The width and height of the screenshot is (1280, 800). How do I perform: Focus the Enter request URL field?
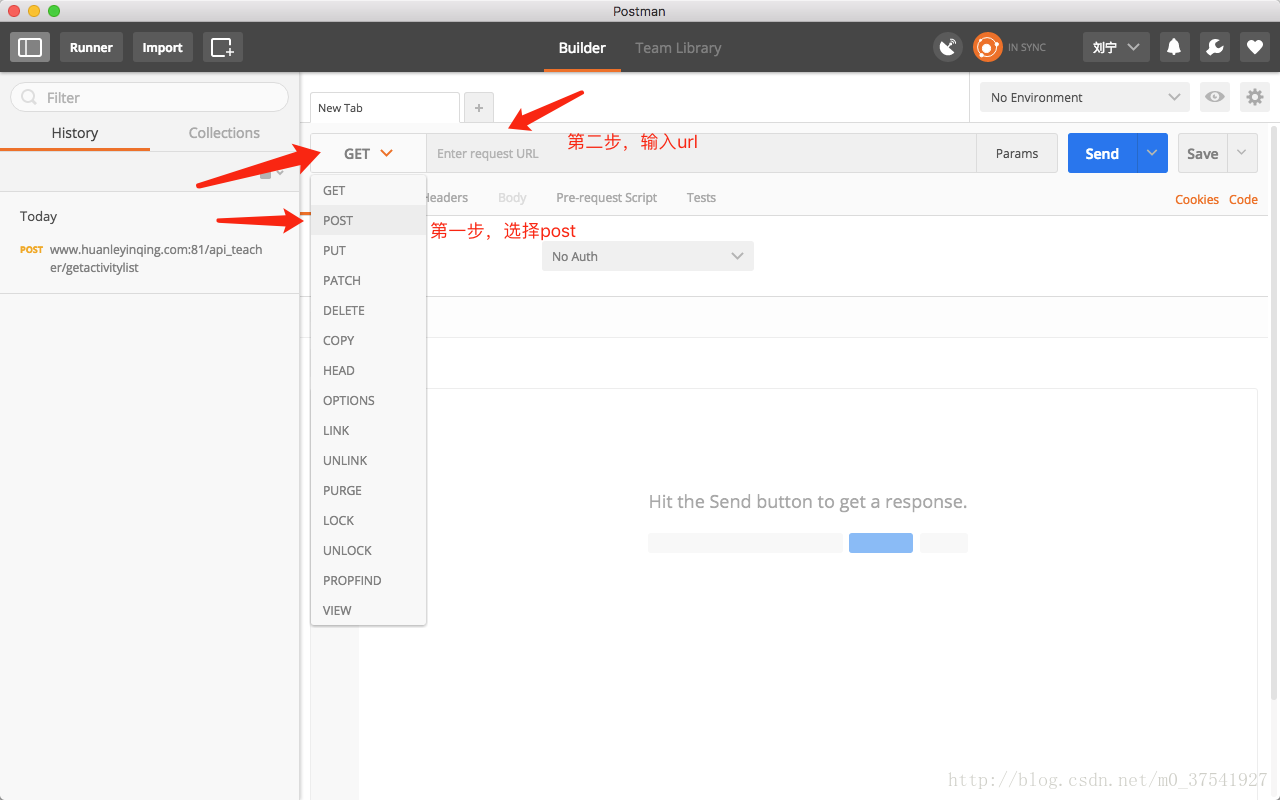(701, 153)
